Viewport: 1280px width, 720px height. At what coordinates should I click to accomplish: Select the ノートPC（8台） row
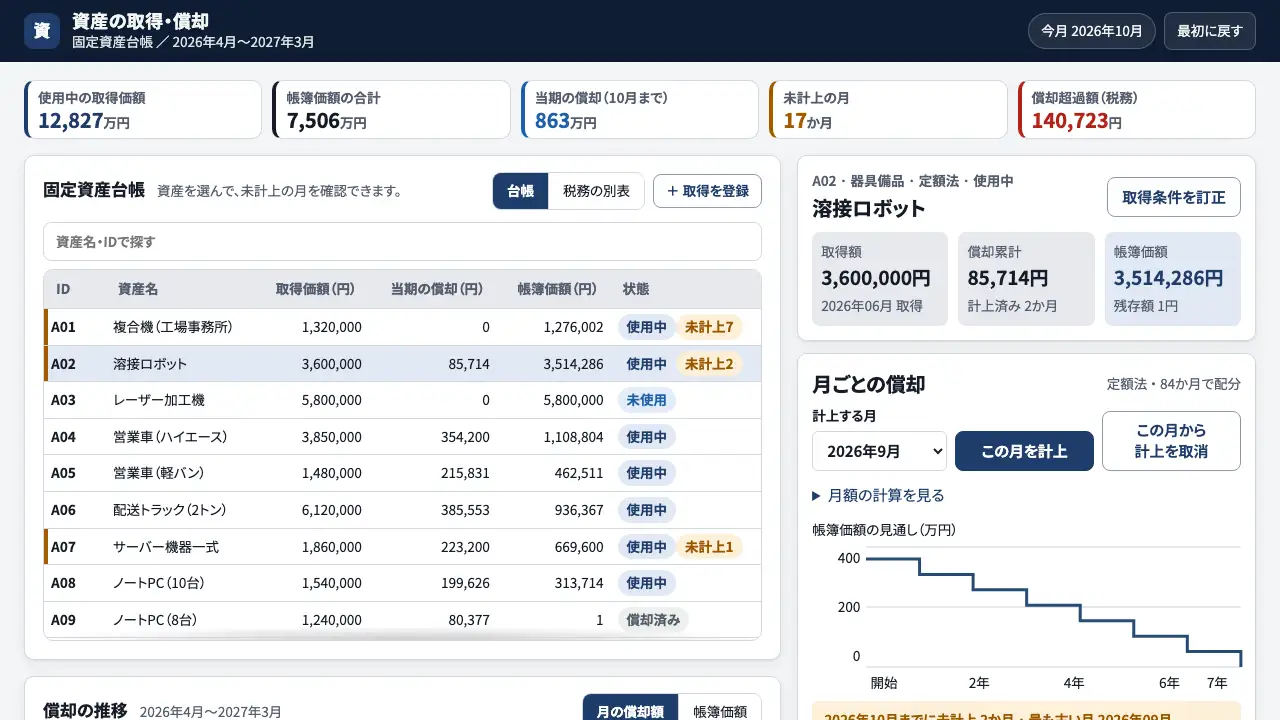pyautogui.click(x=402, y=620)
